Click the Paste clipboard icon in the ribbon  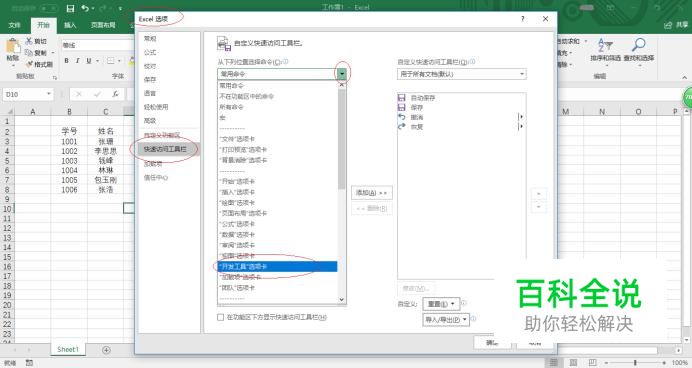(x=12, y=46)
